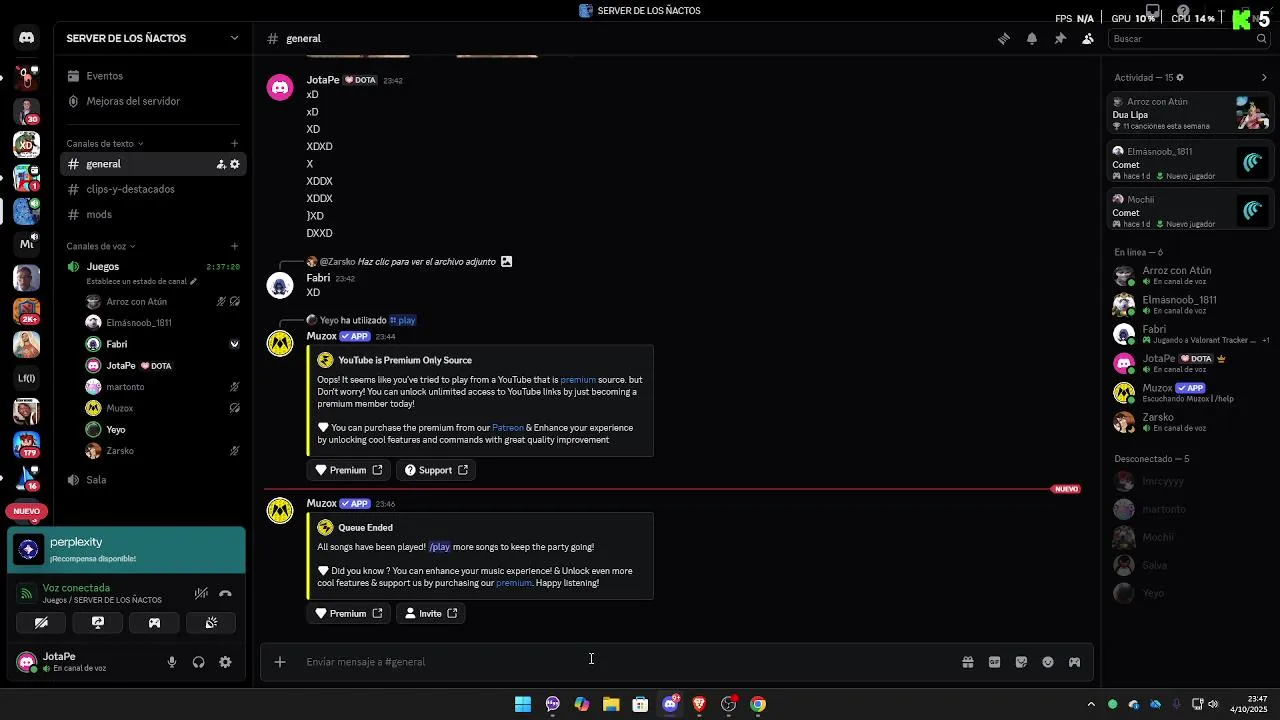Open the GIF picker

995,662
